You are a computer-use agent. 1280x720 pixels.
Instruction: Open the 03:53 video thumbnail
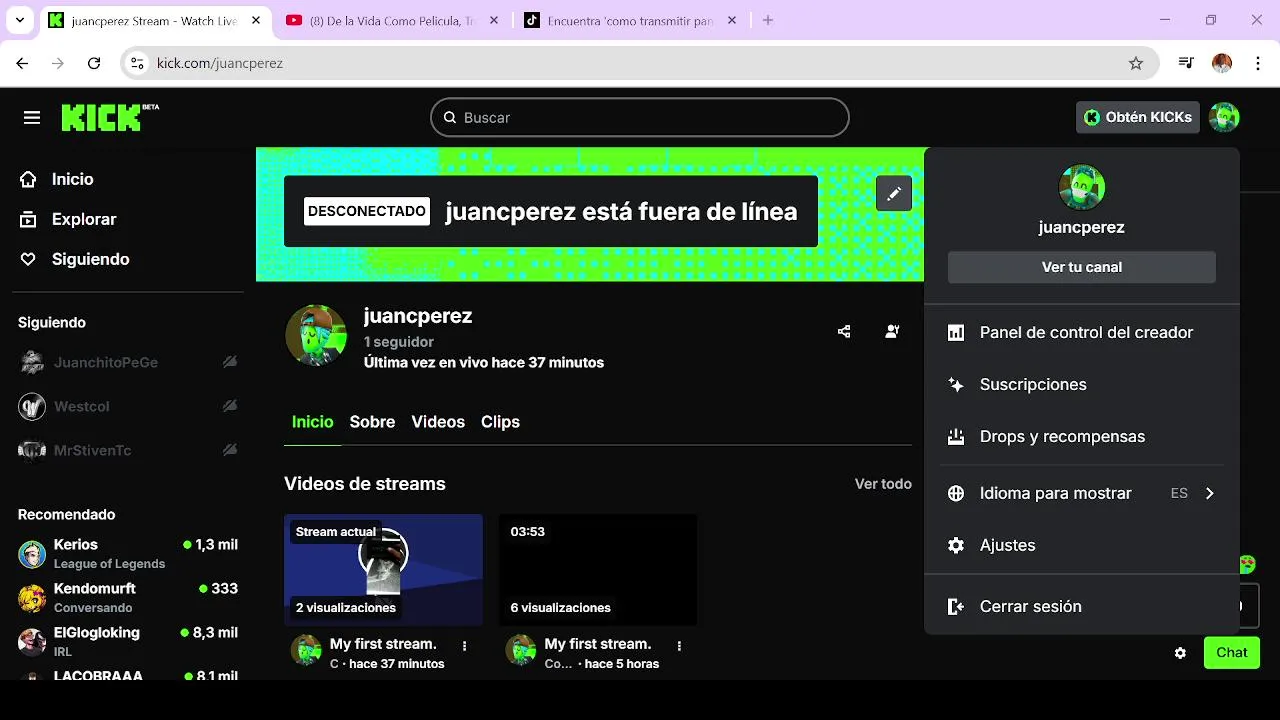coord(598,570)
